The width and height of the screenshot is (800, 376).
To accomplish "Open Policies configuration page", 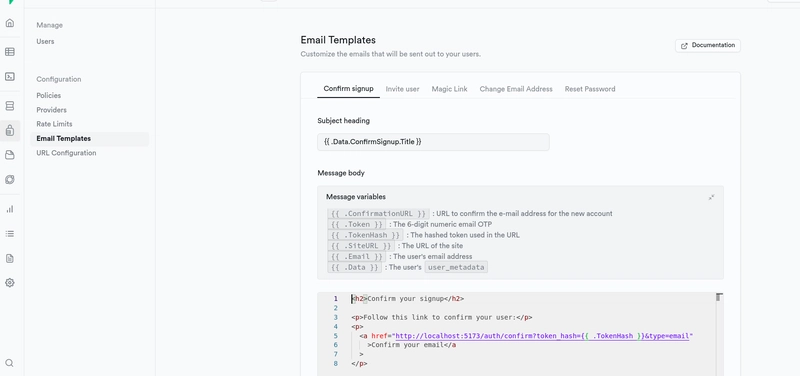I will click(48, 95).
